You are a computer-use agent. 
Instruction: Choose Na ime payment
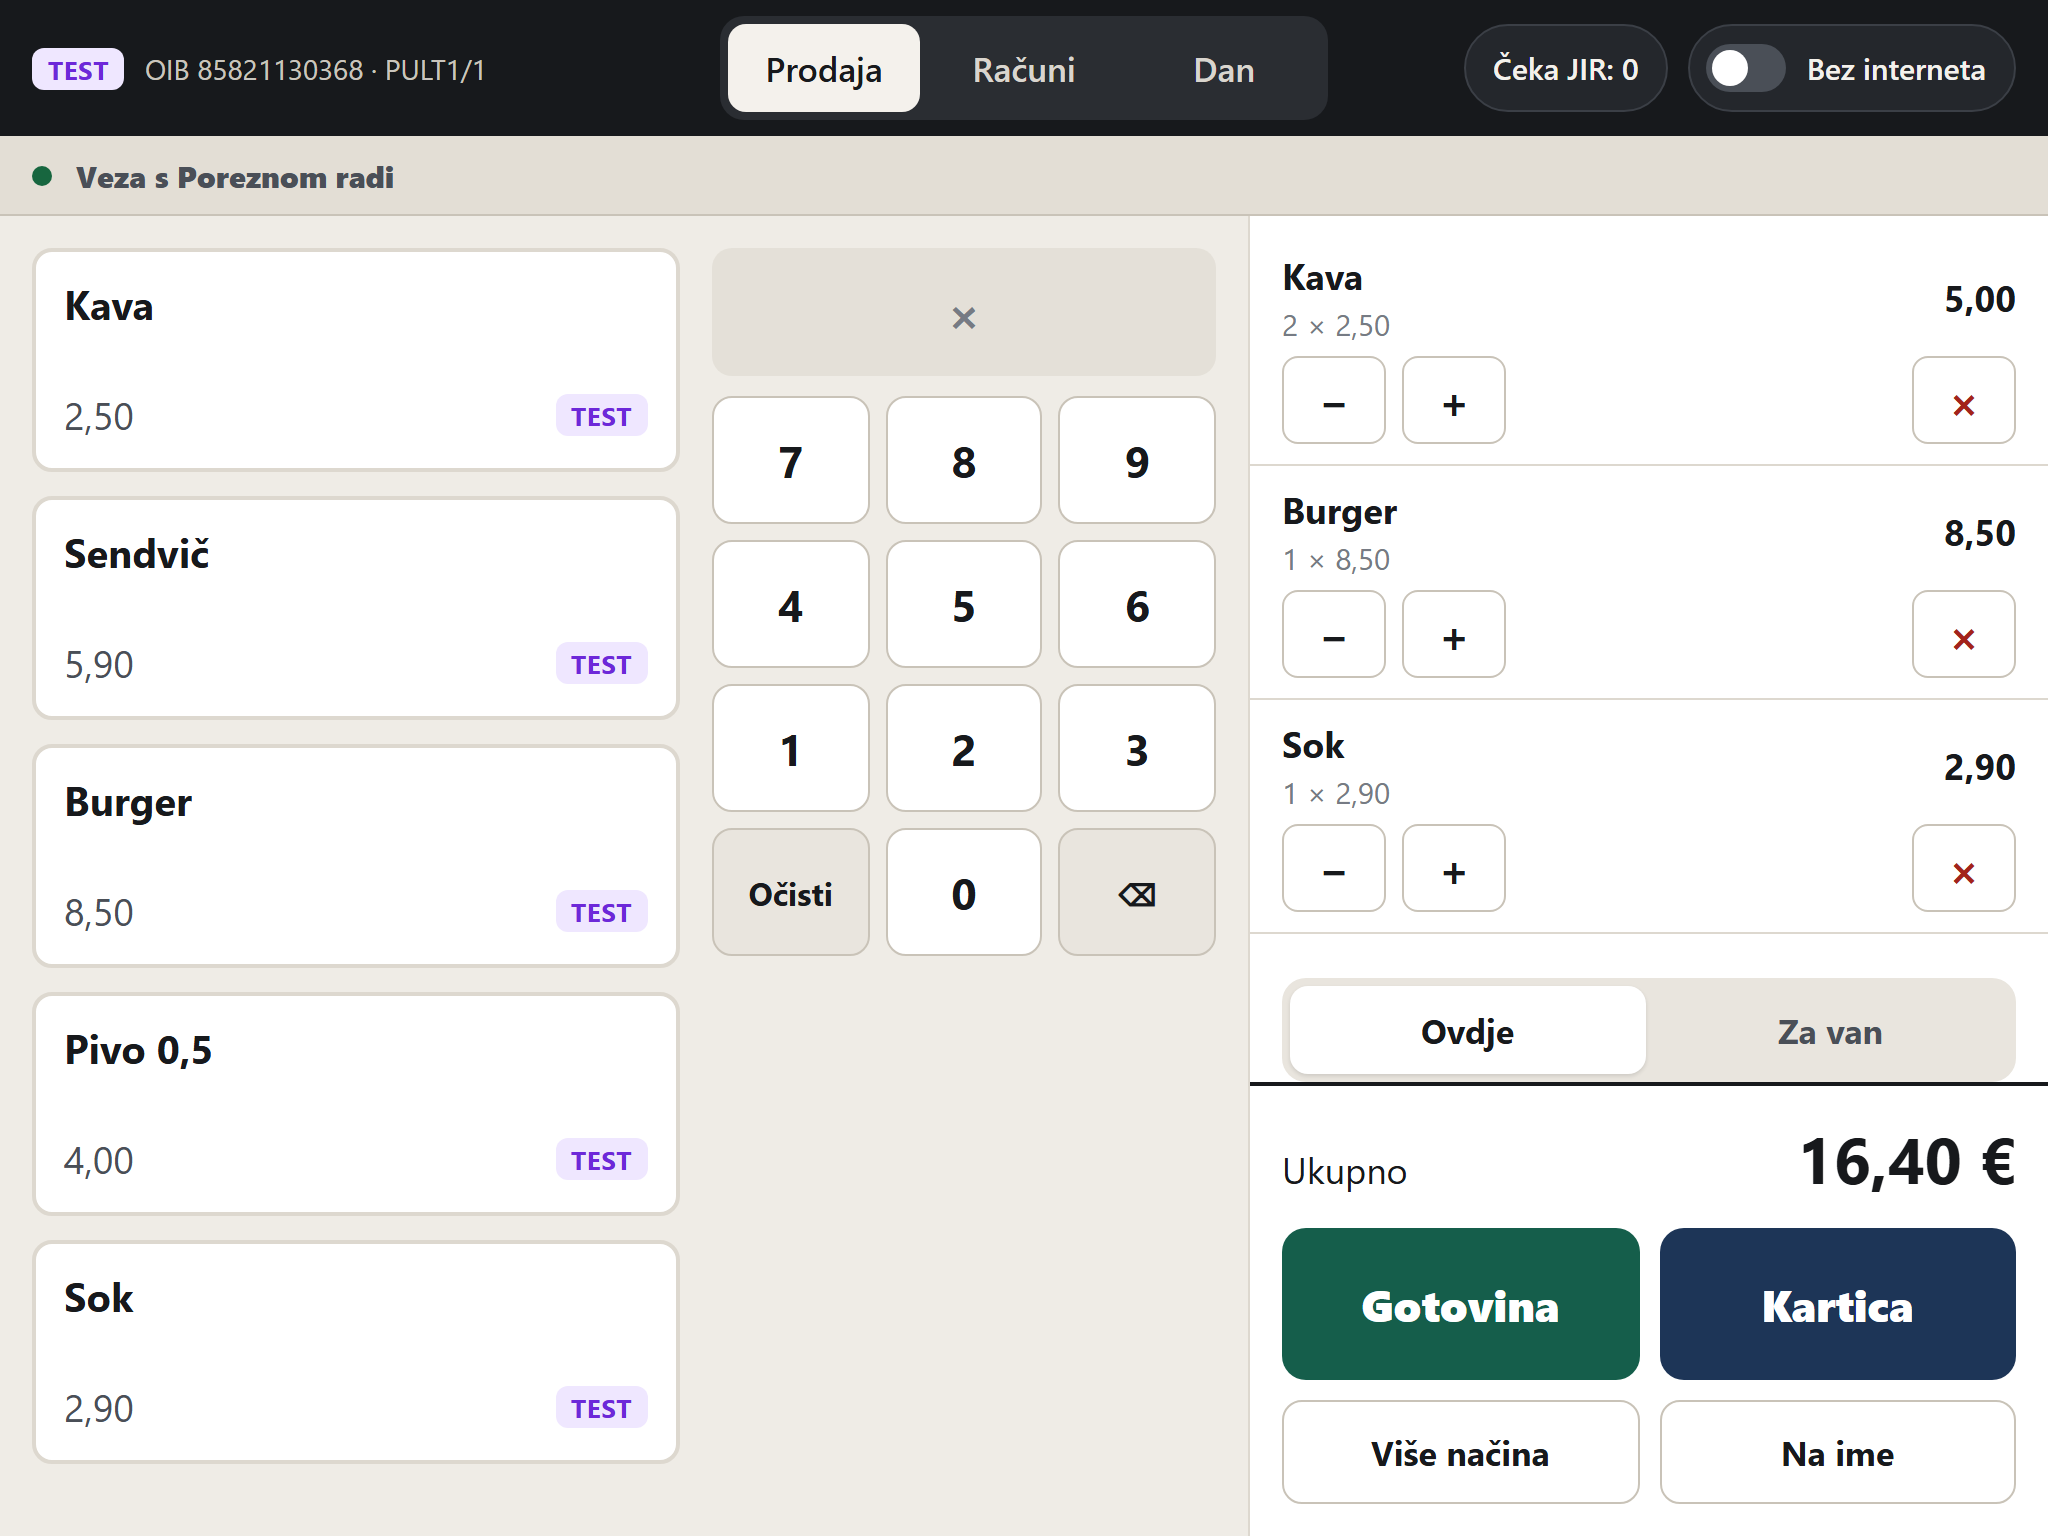click(x=1837, y=1452)
